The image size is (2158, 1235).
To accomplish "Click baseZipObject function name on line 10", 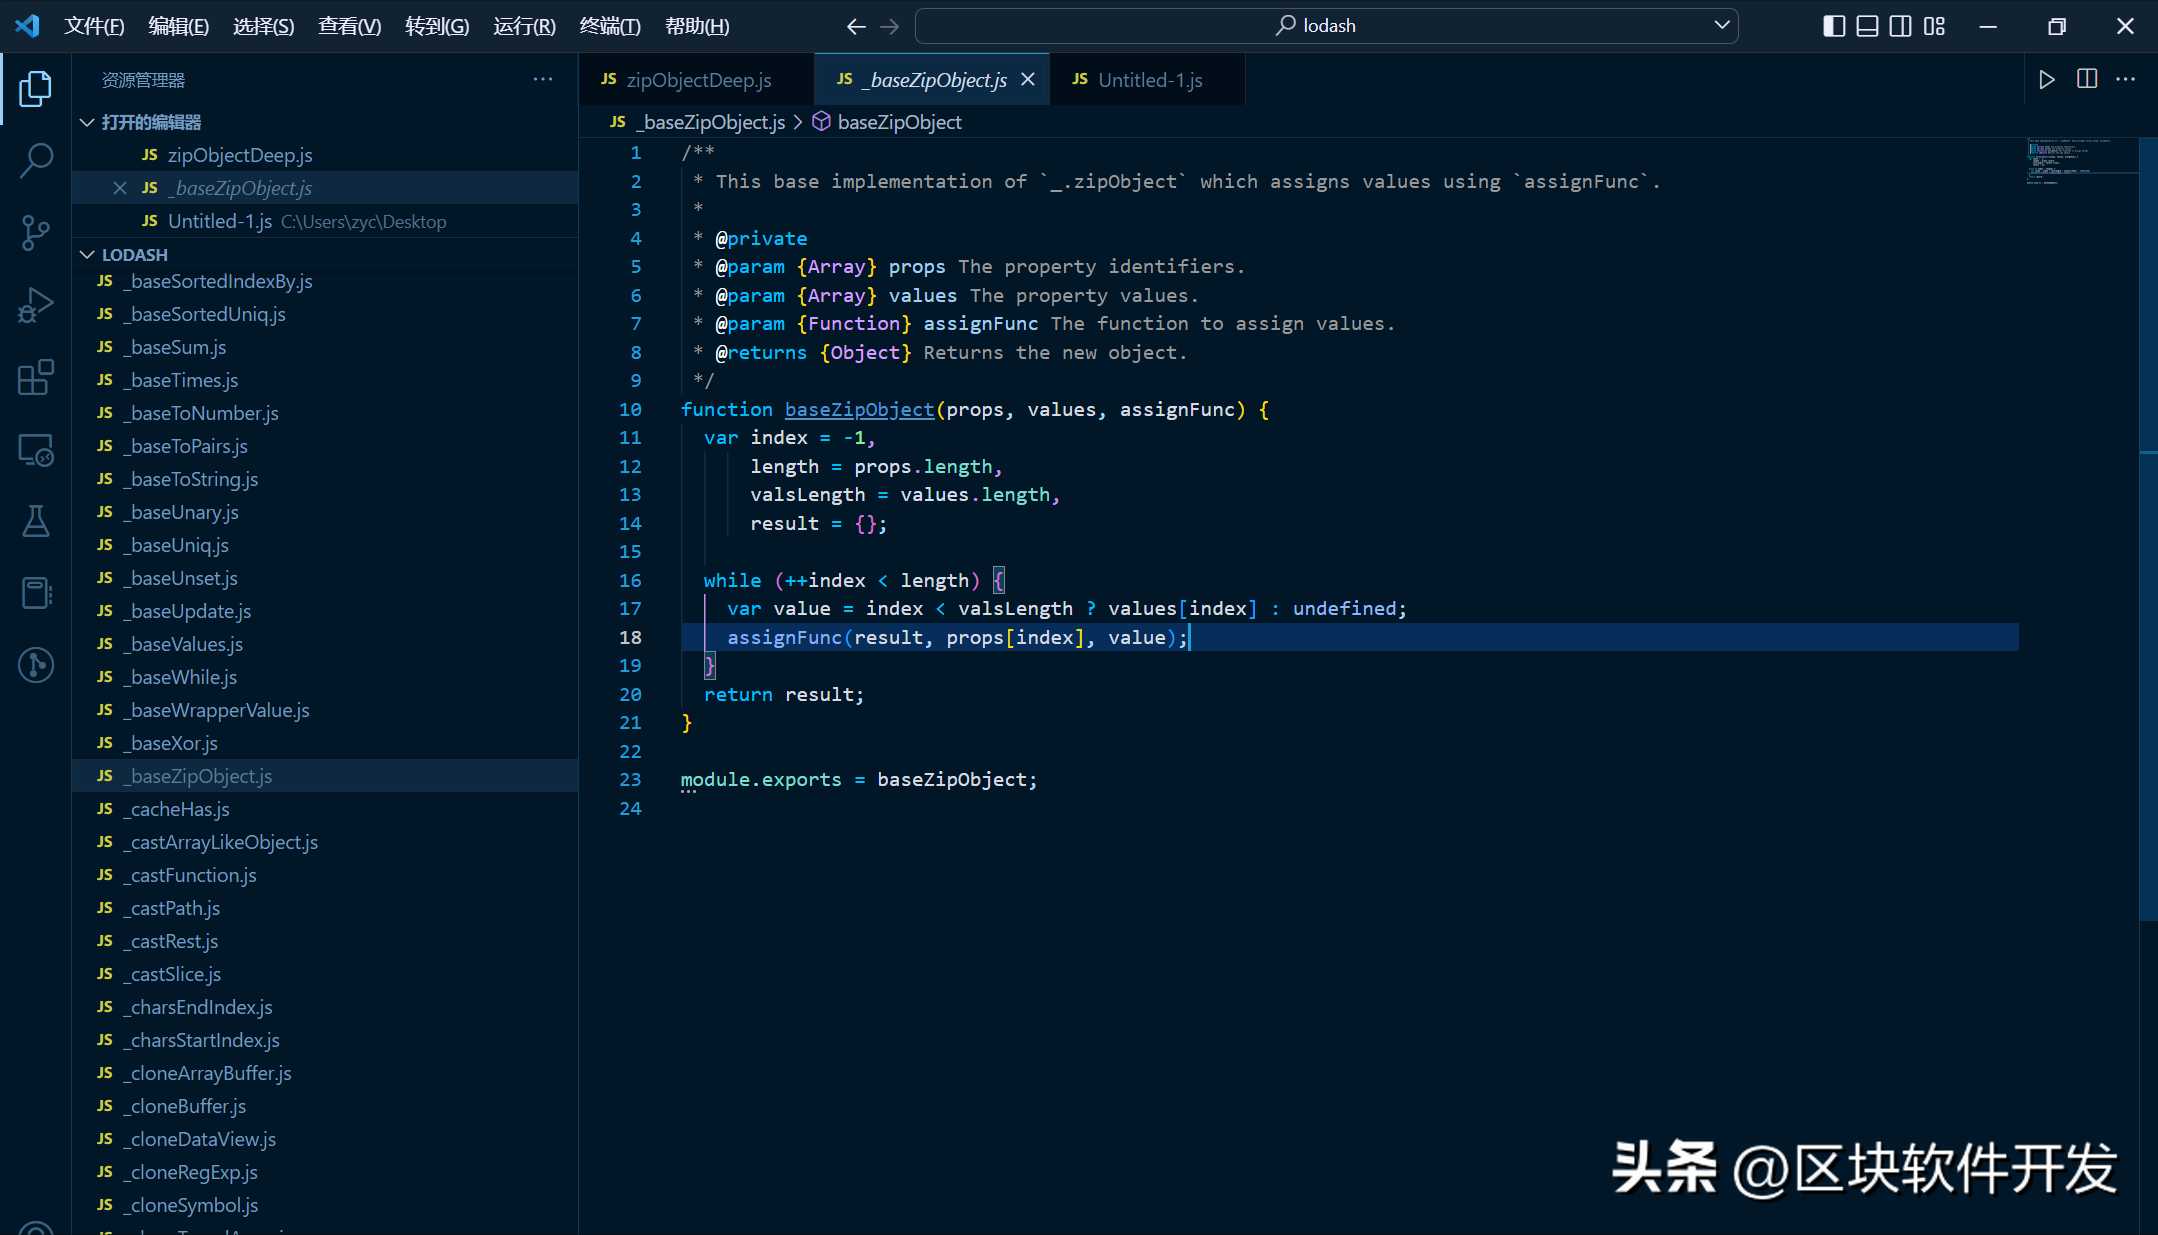I will pyautogui.click(x=859, y=409).
